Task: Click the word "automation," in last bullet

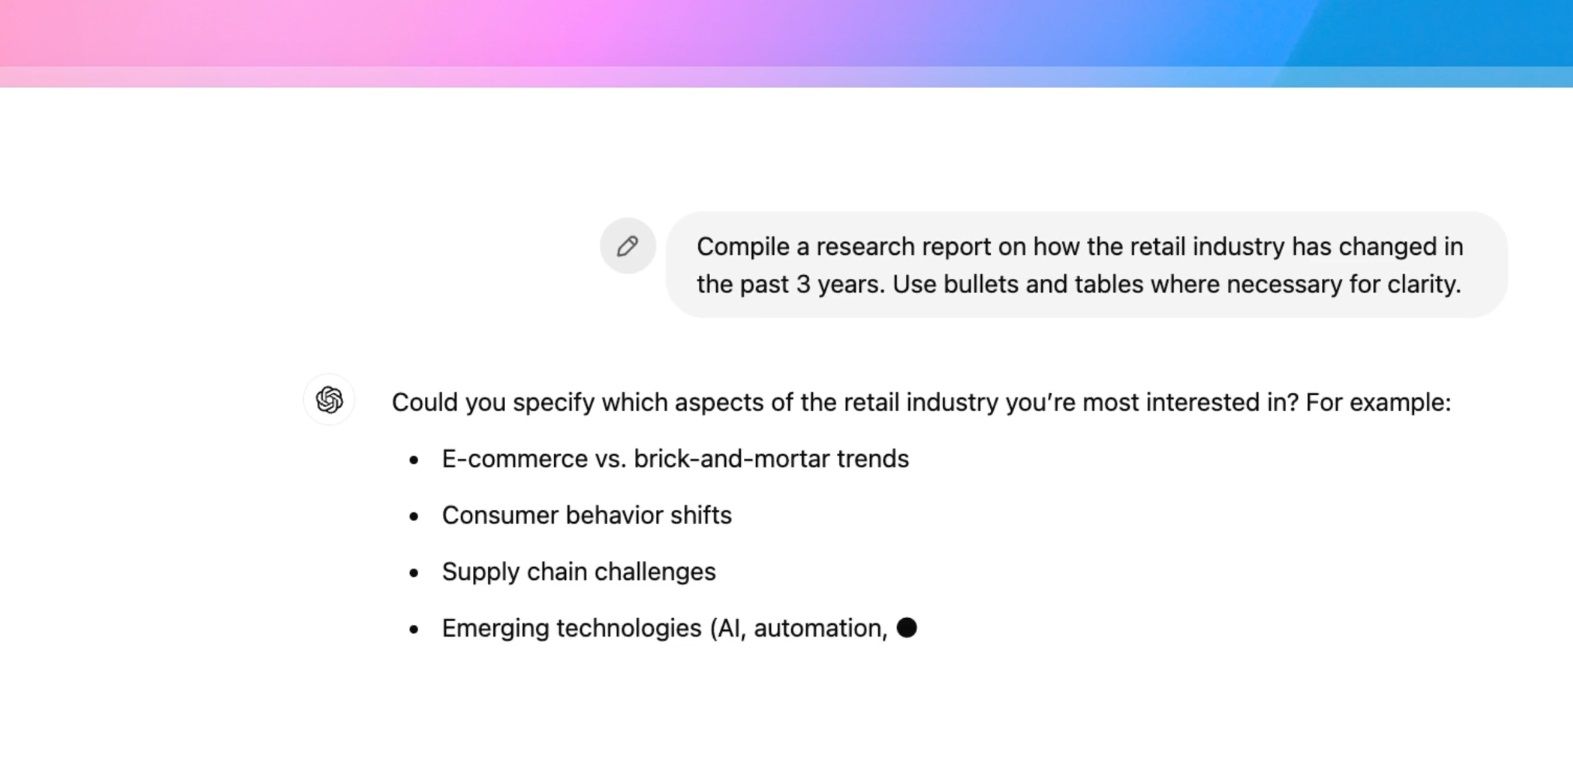Action: 820,628
